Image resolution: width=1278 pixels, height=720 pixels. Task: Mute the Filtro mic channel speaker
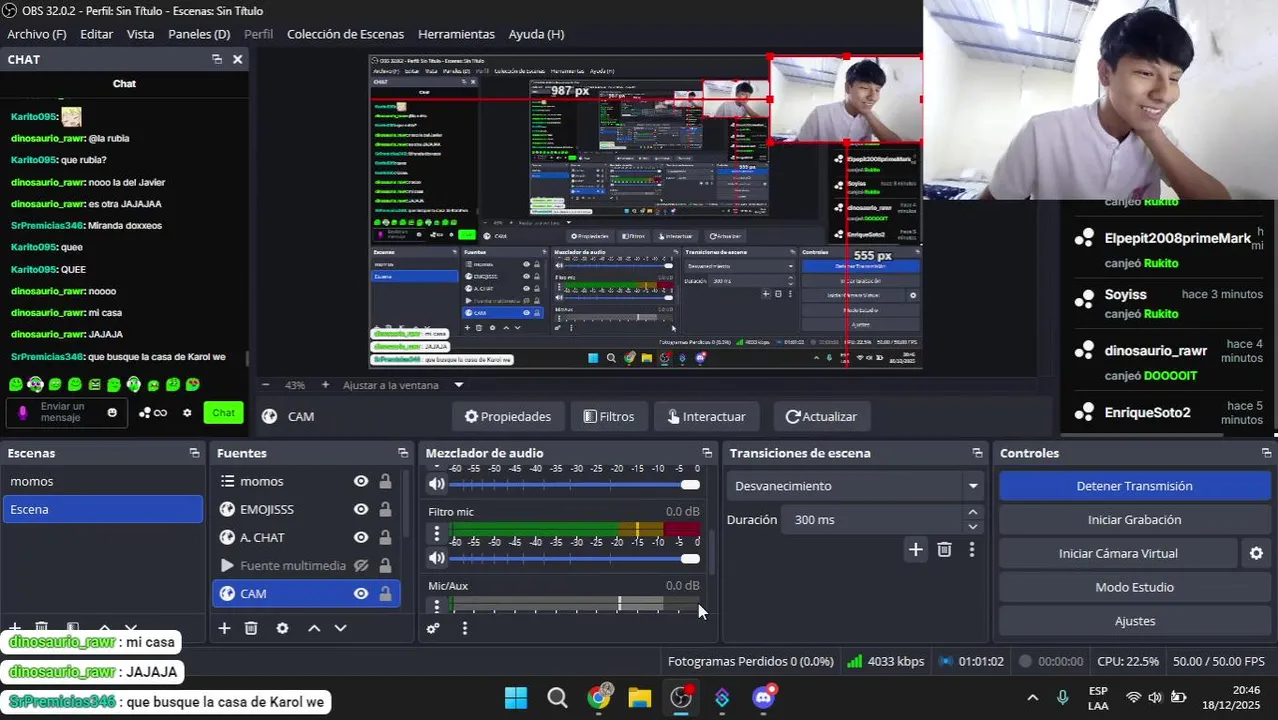pyautogui.click(x=437, y=558)
